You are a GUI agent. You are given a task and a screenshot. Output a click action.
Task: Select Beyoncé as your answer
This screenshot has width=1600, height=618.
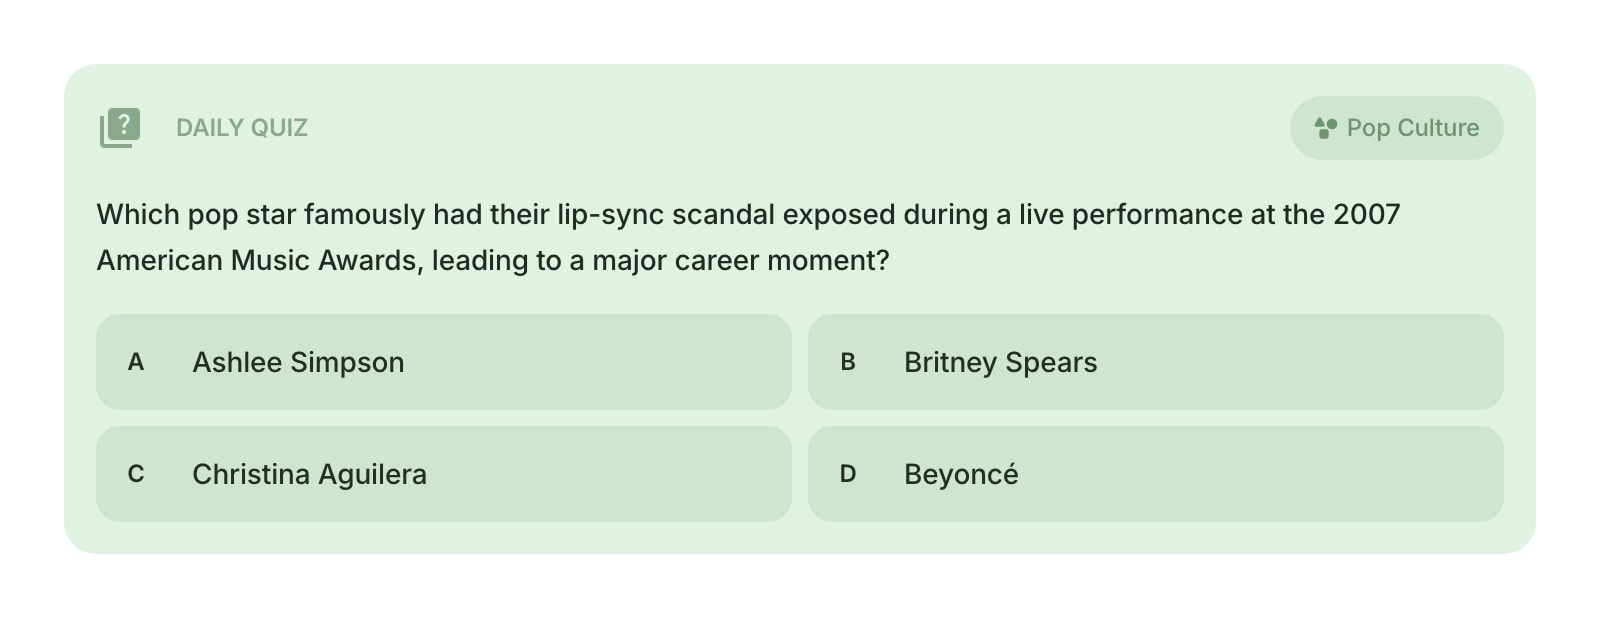(961, 474)
